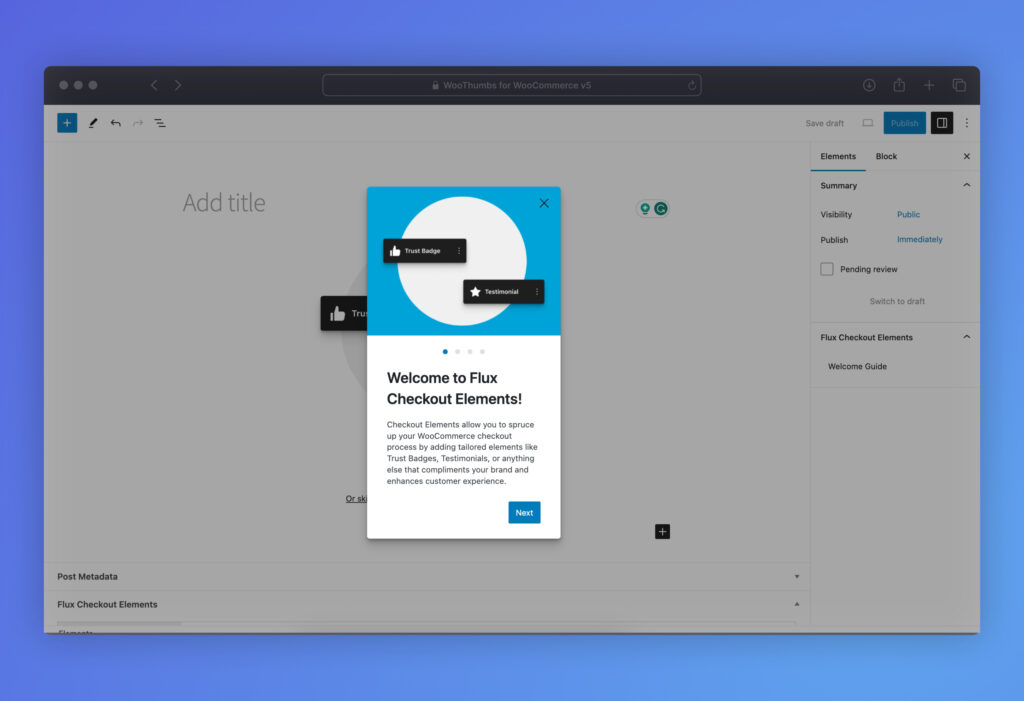Click the Public visibility link

[908, 214]
